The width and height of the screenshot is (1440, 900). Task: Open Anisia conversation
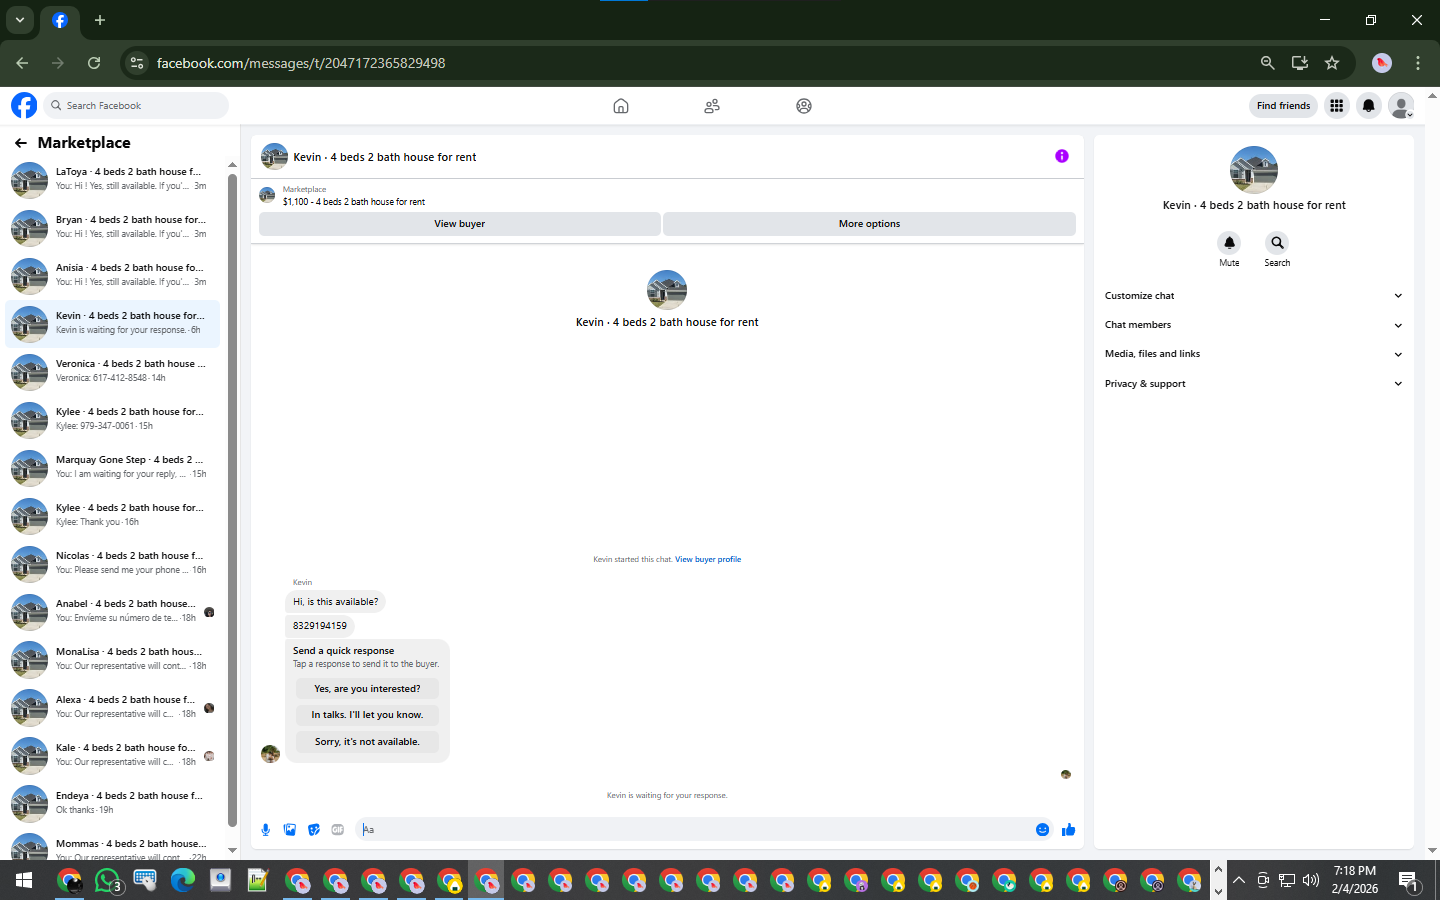[113, 275]
